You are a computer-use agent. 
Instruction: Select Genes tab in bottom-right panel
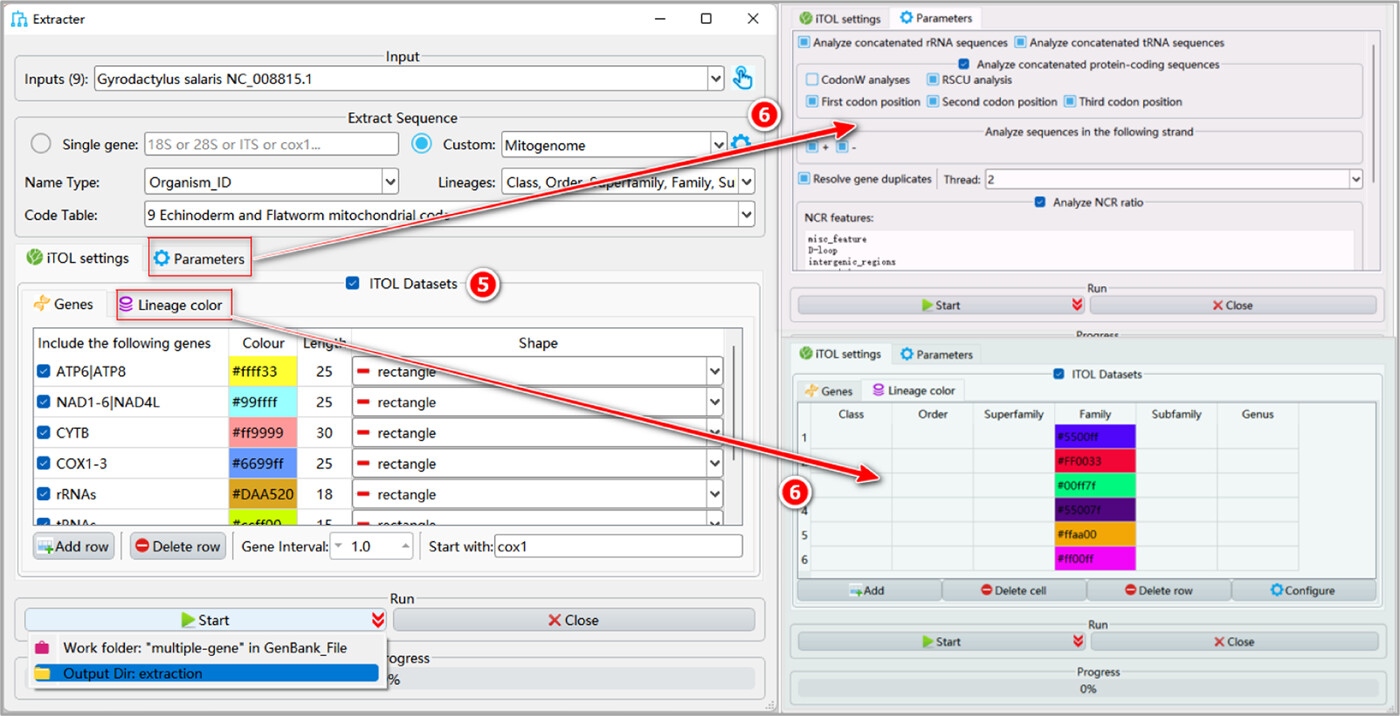click(x=829, y=391)
